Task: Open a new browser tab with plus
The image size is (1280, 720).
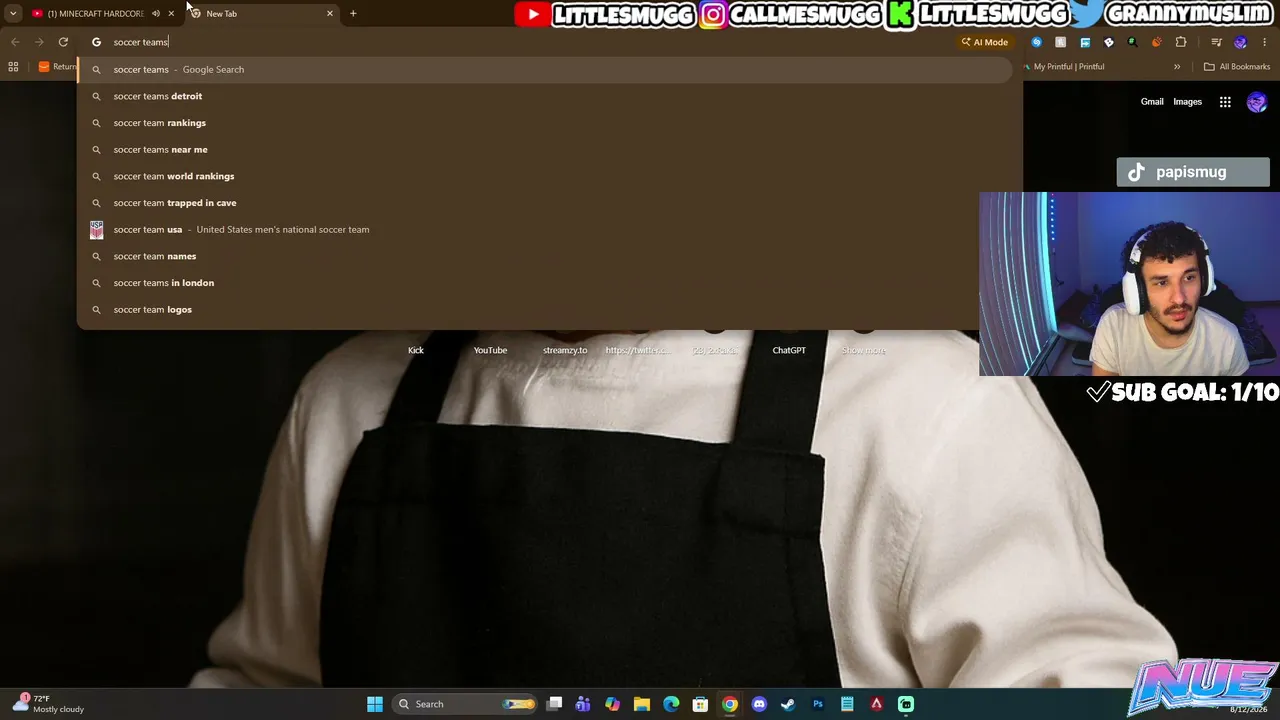Action: (353, 13)
